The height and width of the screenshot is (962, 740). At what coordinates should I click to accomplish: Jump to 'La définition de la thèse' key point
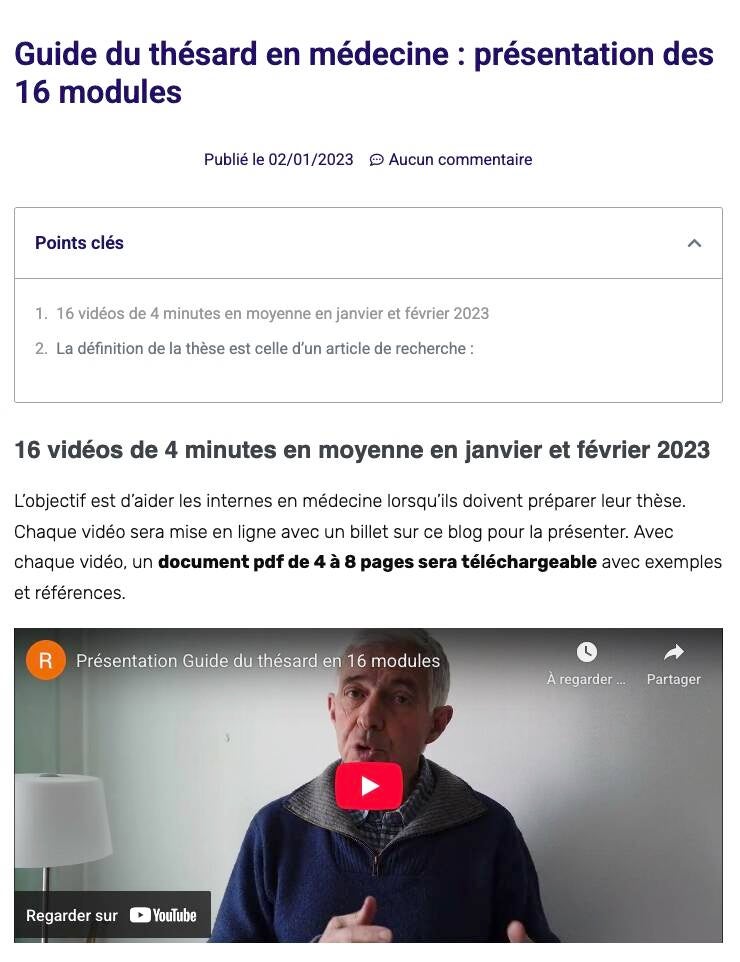tap(264, 348)
